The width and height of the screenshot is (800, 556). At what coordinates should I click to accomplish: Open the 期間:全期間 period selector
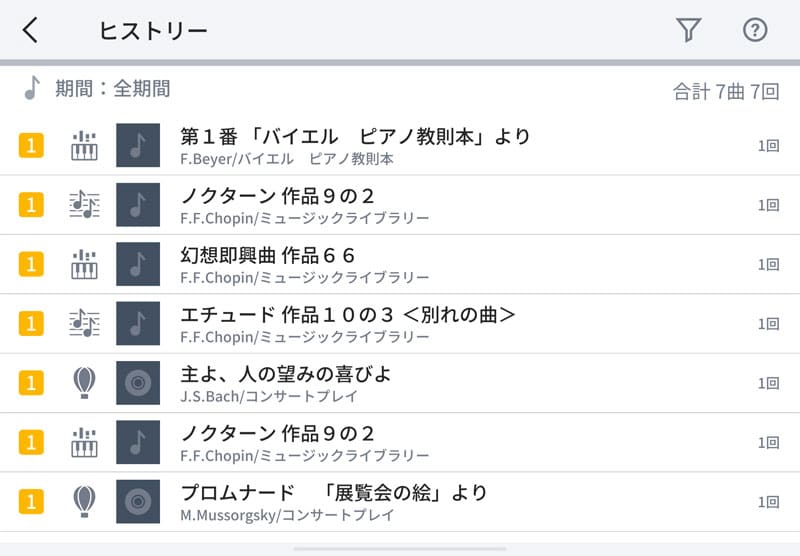pyautogui.click(x=112, y=89)
